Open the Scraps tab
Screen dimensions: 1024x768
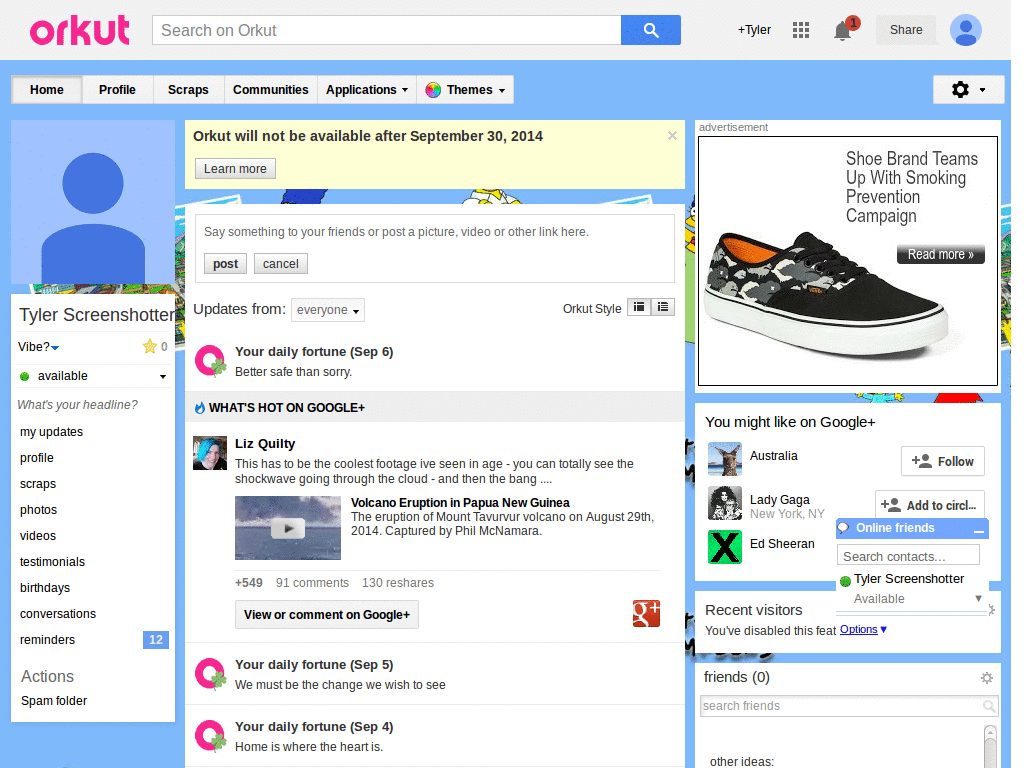click(188, 90)
